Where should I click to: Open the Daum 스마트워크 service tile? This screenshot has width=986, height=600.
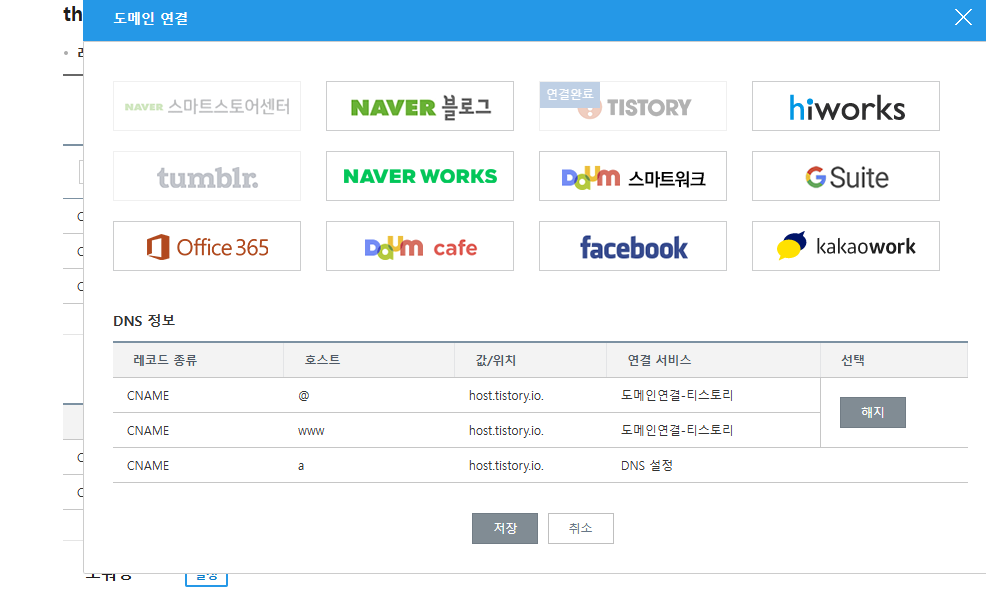633,176
